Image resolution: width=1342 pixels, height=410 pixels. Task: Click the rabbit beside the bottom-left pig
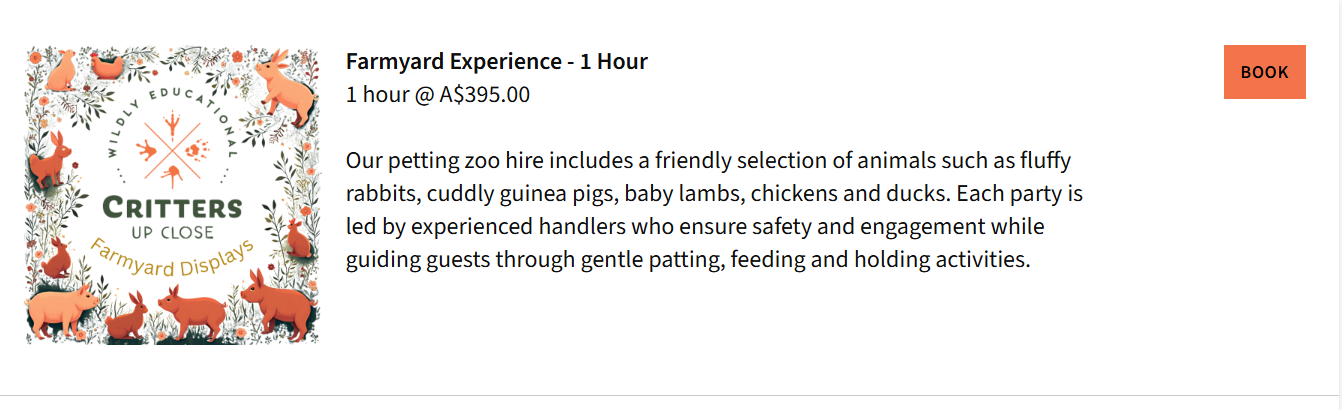[127, 315]
